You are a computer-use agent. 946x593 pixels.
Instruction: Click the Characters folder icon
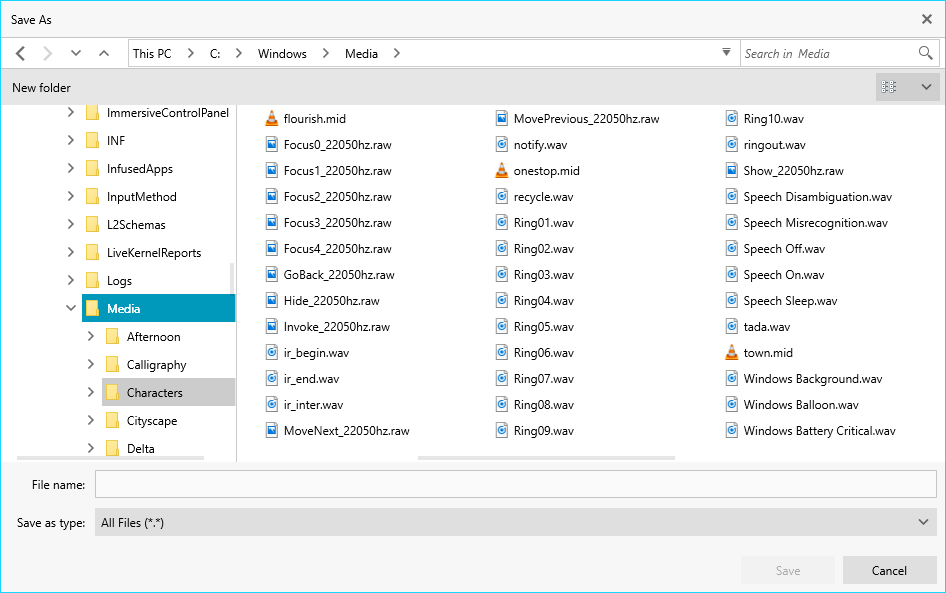[112, 392]
